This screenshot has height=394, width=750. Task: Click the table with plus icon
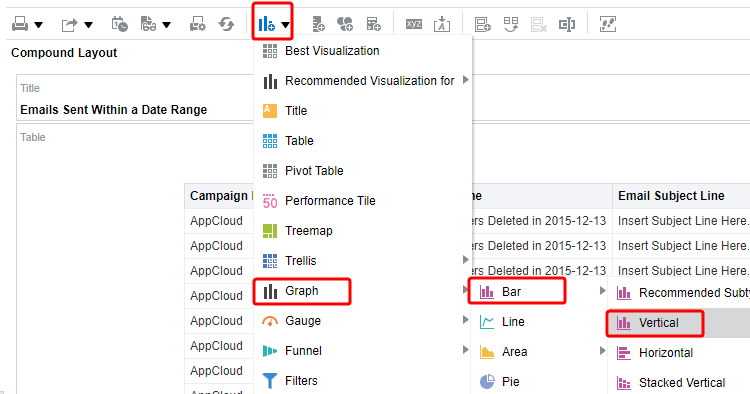pyautogui.click(x=373, y=24)
